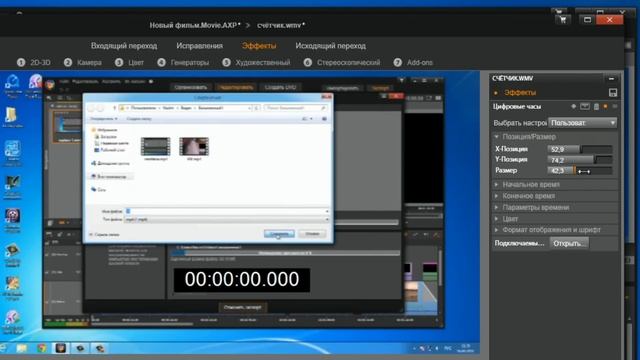
Task: Click счётчик.wmv in the breadcrumb
Action: (x=281, y=25)
